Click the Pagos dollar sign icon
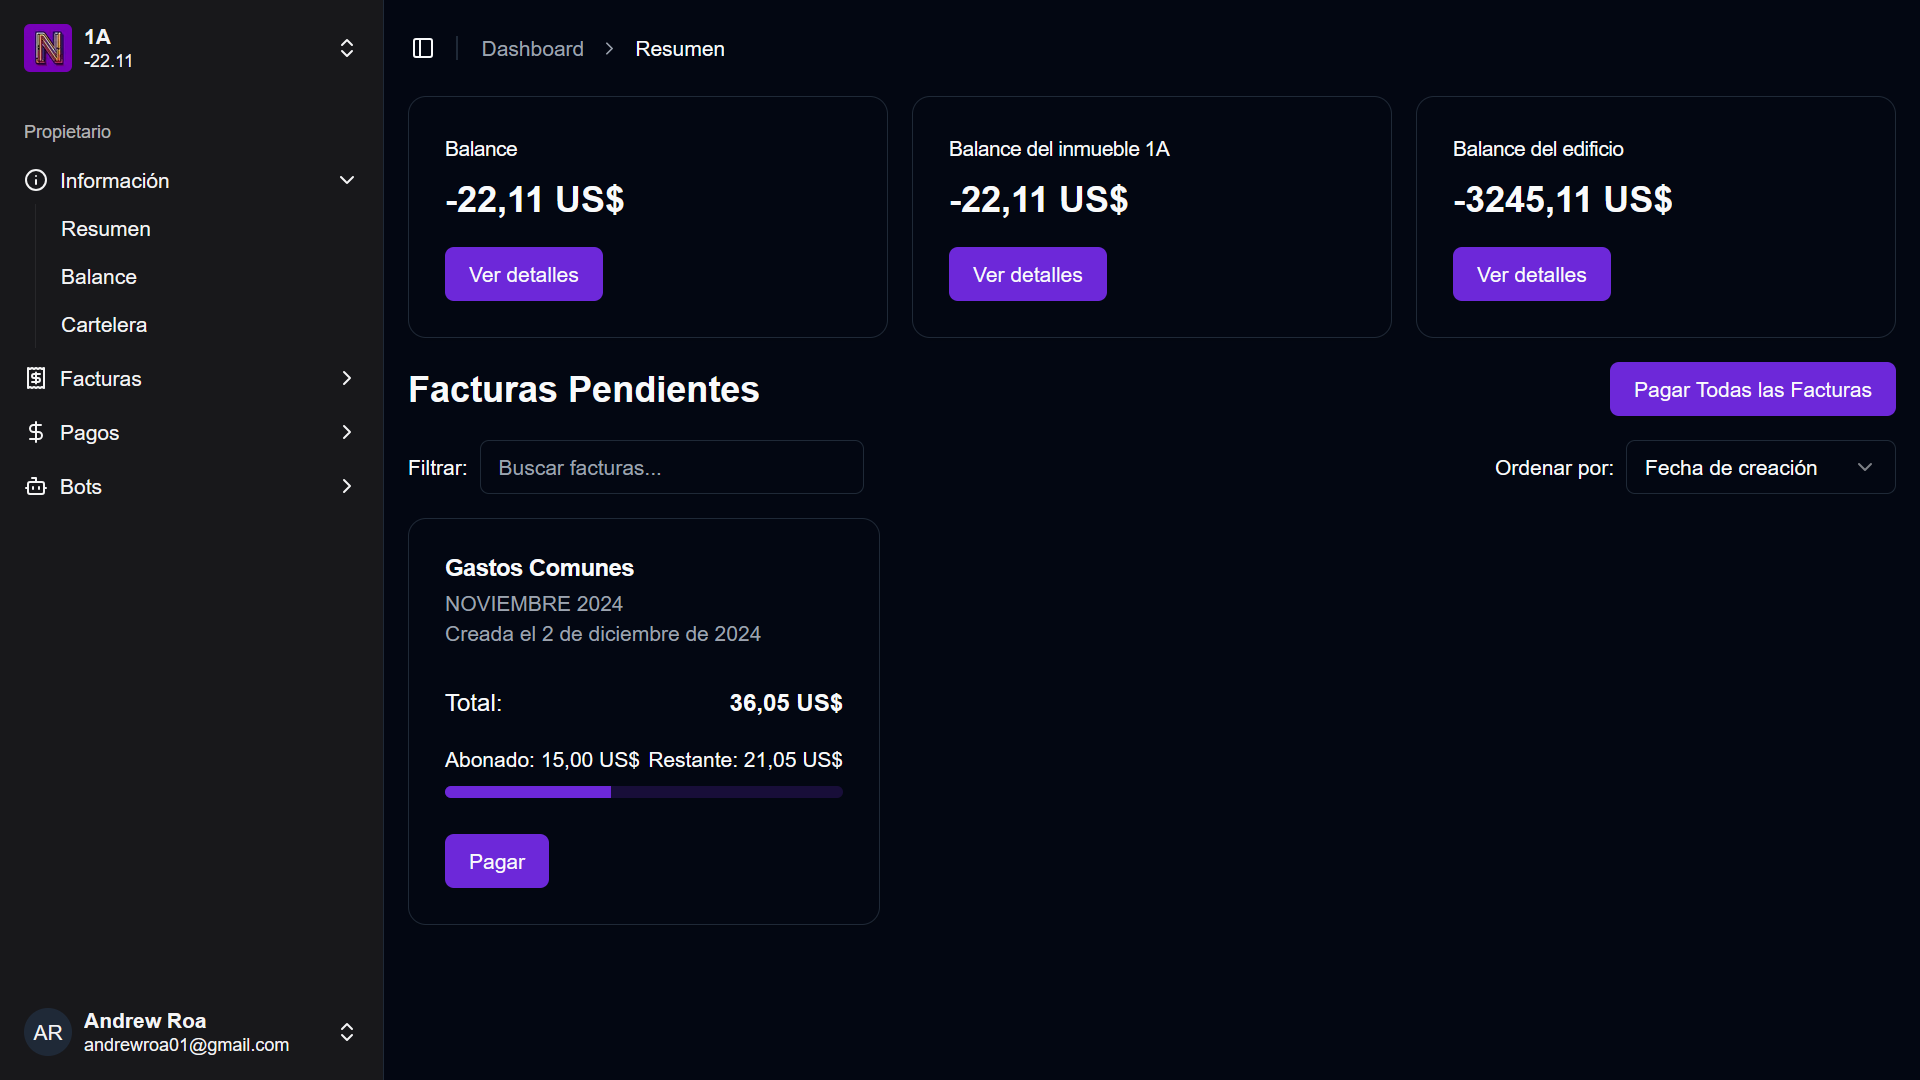The width and height of the screenshot is (1920, 1080). [x=36, y=432]
